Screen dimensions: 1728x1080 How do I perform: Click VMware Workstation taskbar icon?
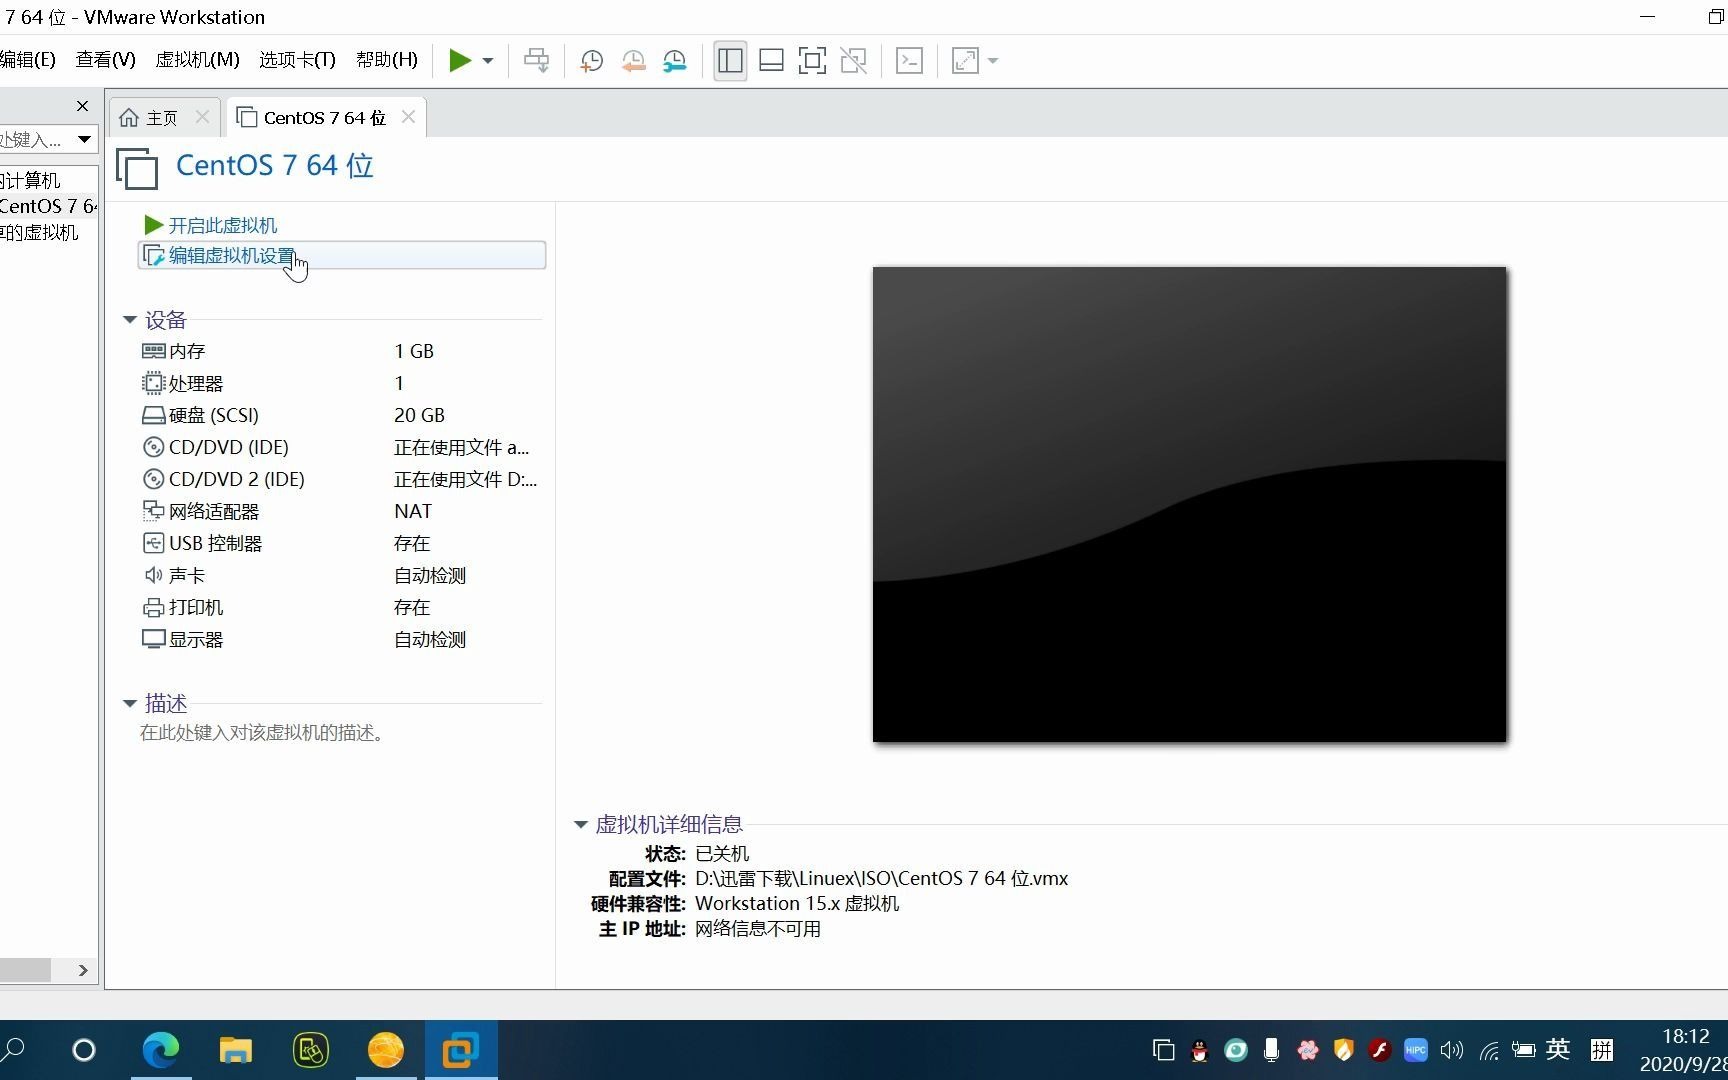tap(461, 1050)
